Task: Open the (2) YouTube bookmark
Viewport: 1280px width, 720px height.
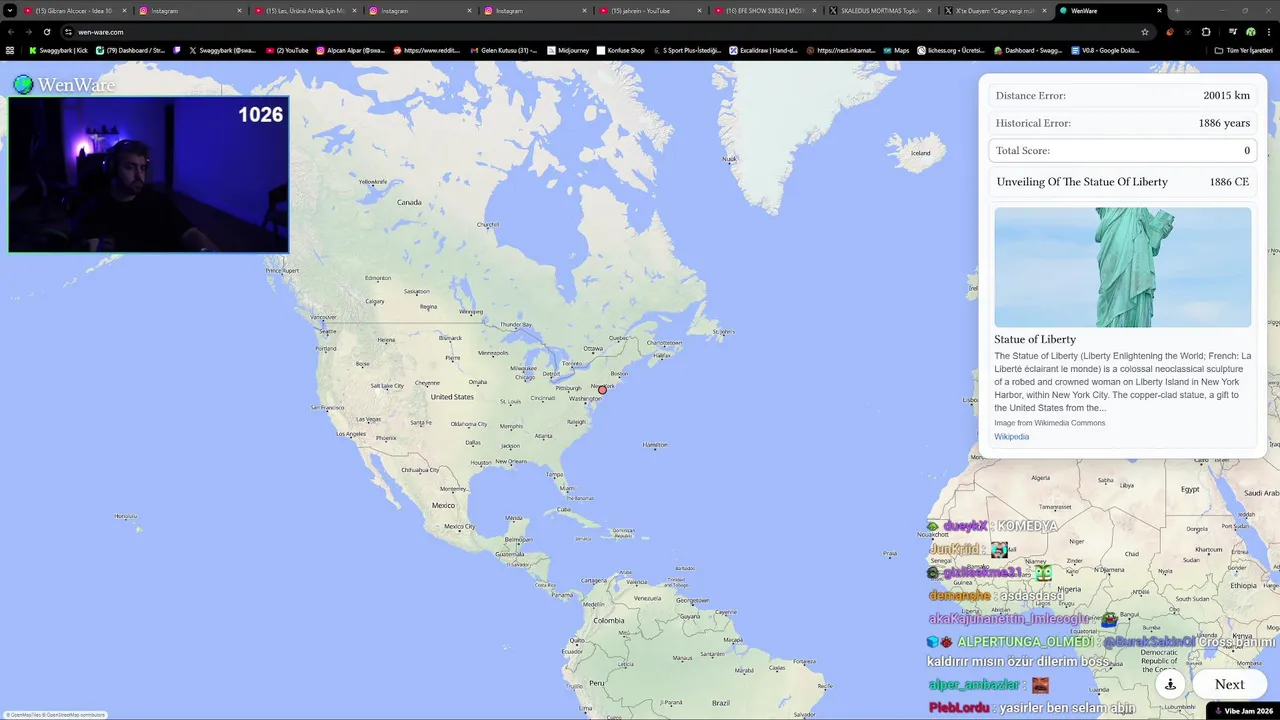Action: (288, 50)
